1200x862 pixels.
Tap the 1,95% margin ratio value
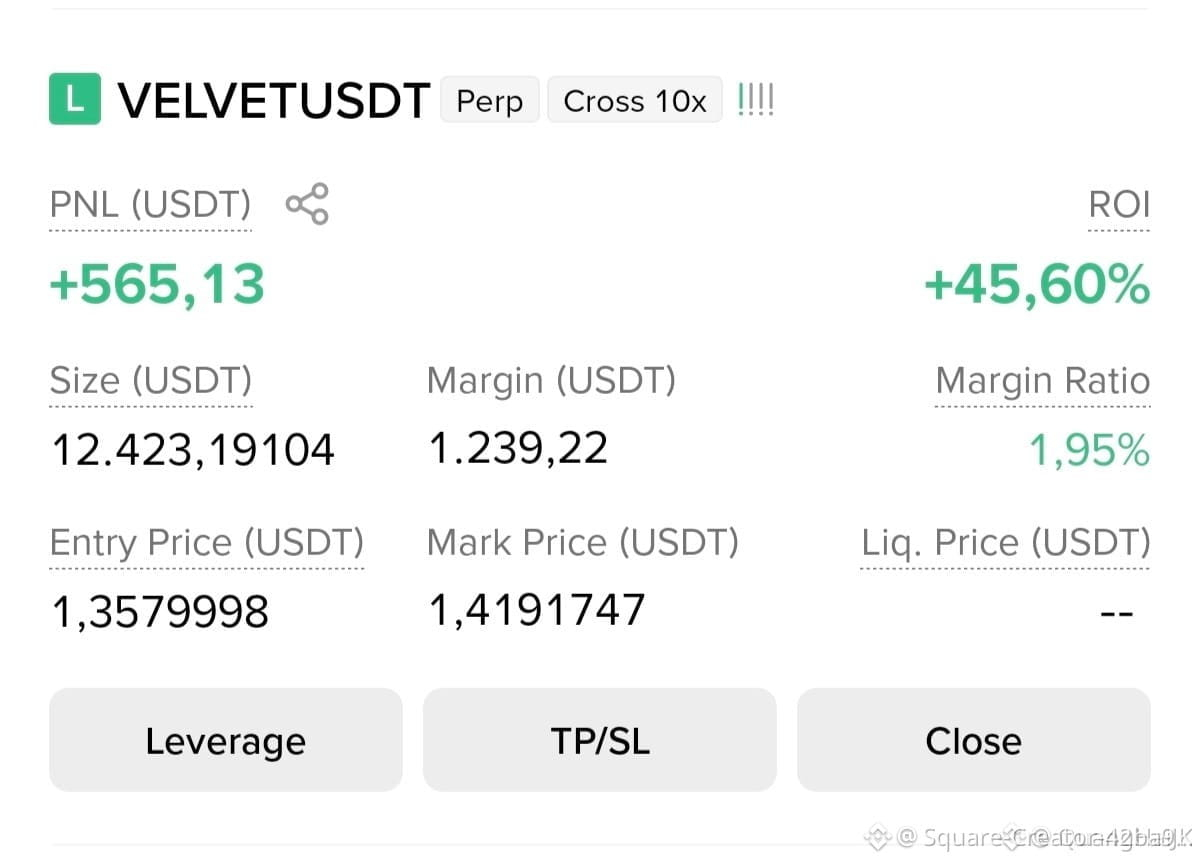tap(1090, 451)
